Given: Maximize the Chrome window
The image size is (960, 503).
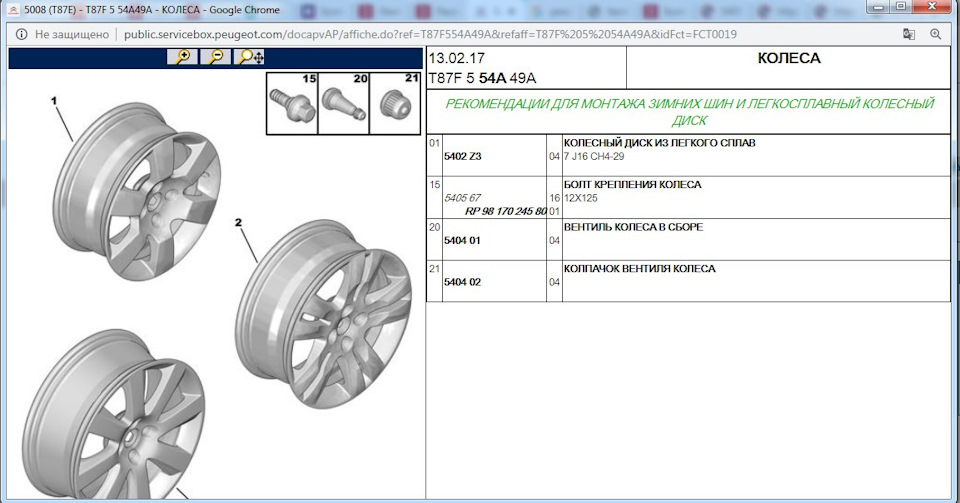Looking at the screenshot, I should 901,6.
